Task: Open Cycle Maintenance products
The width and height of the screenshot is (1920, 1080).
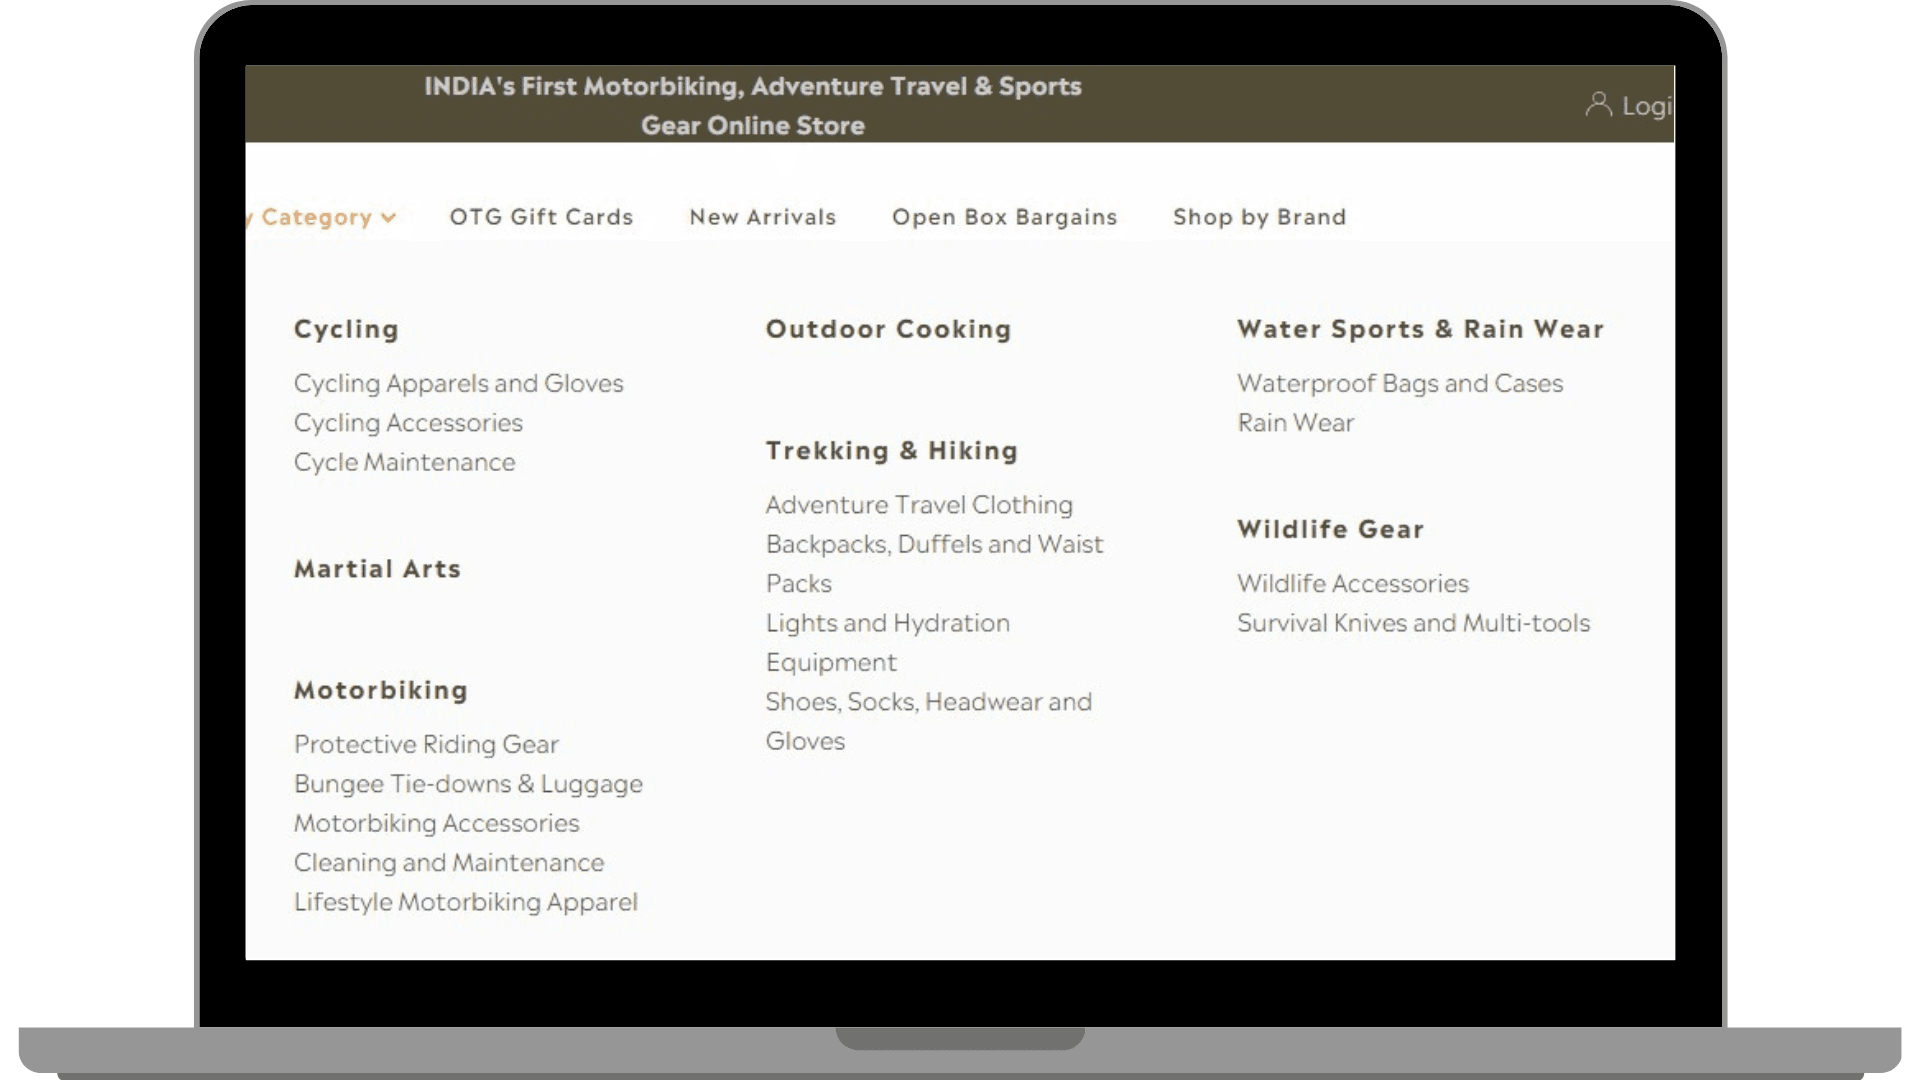Action: tap(404, 462)
